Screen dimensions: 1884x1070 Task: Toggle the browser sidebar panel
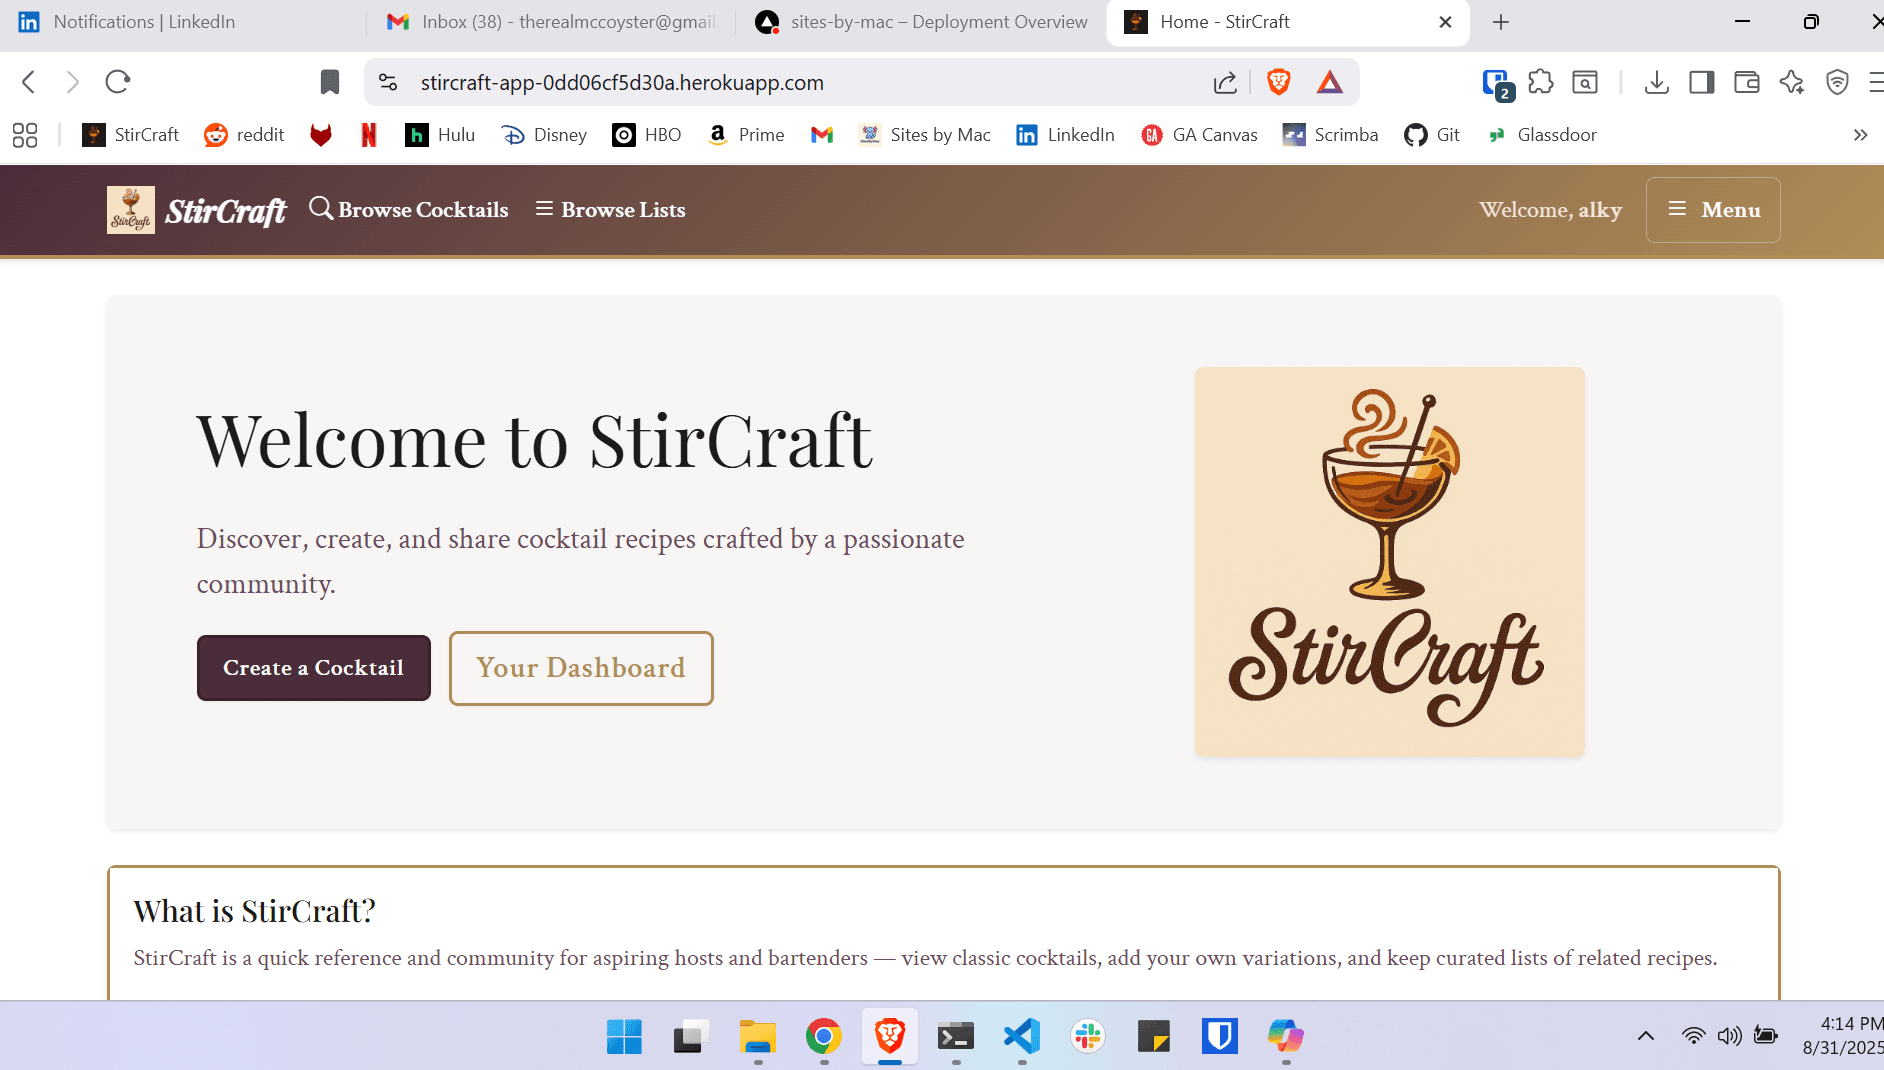1702,83
